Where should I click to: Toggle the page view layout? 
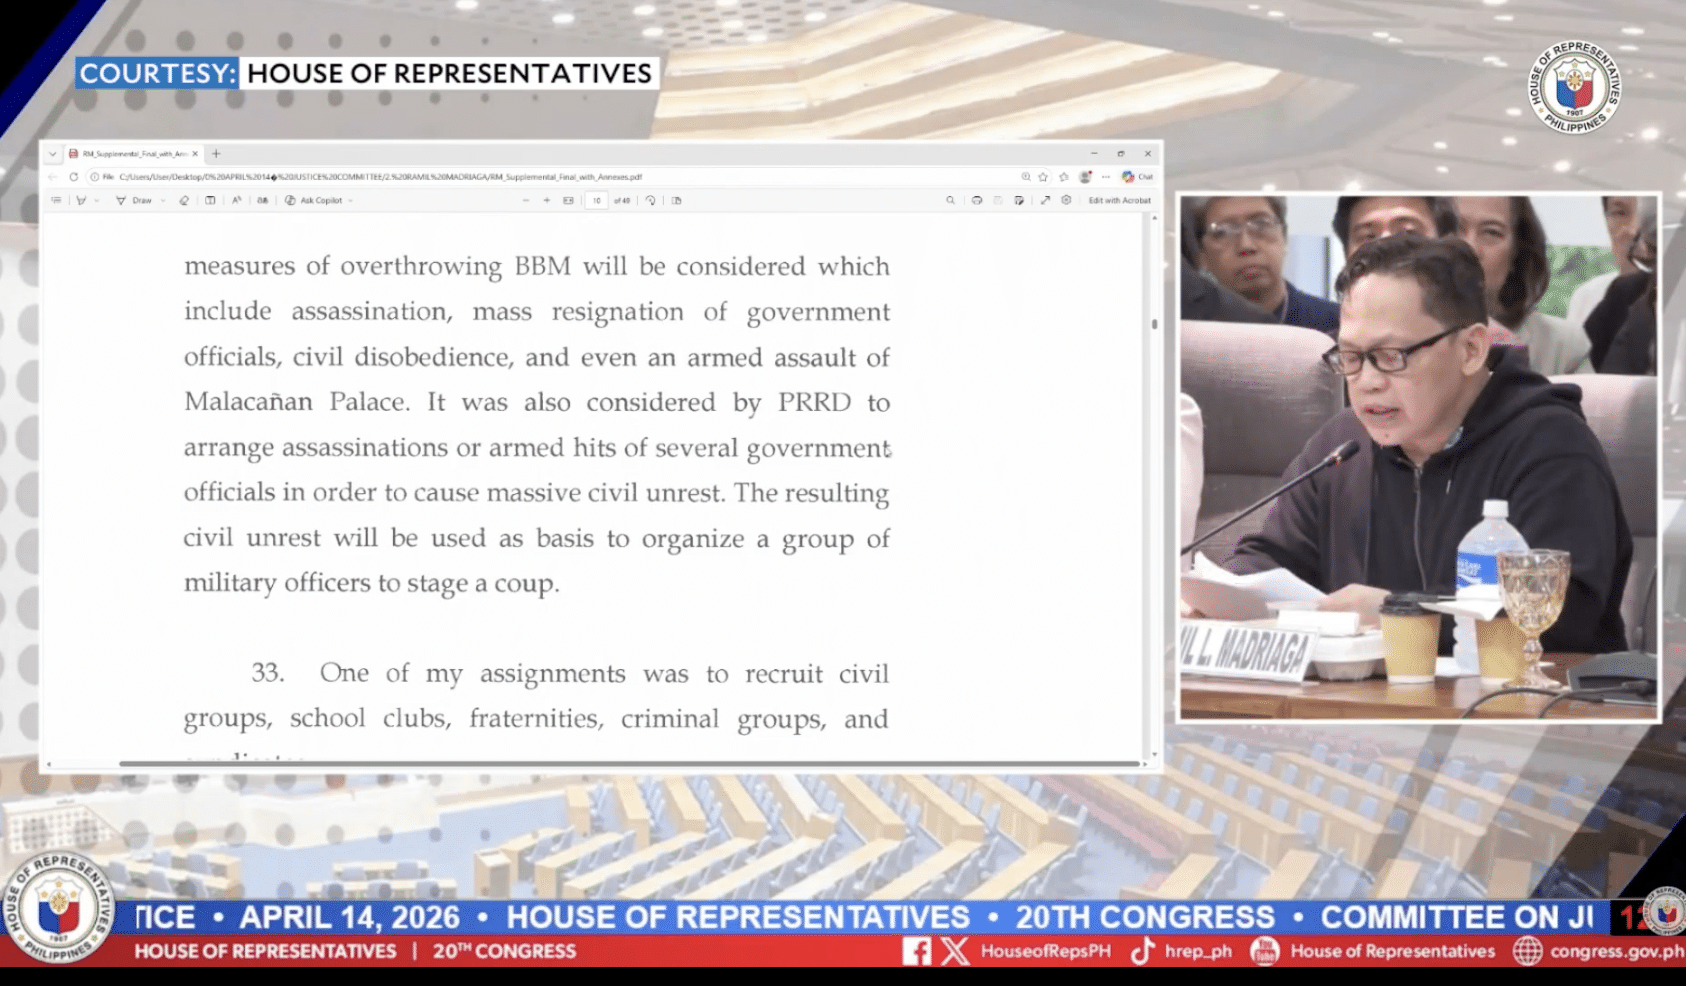coord(677,200)
